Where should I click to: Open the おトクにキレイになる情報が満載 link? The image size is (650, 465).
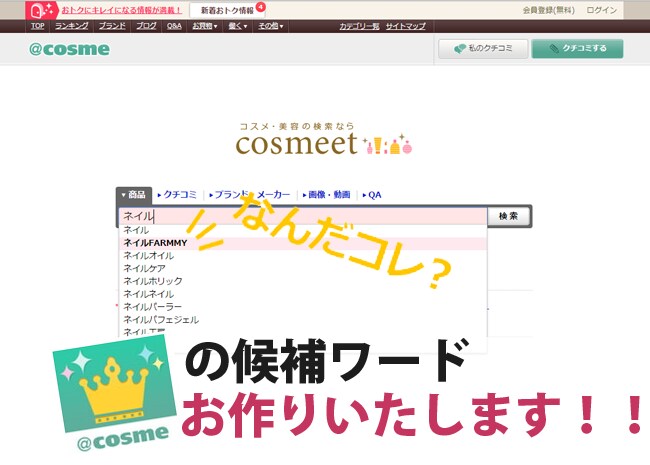(x=121, y=10)
